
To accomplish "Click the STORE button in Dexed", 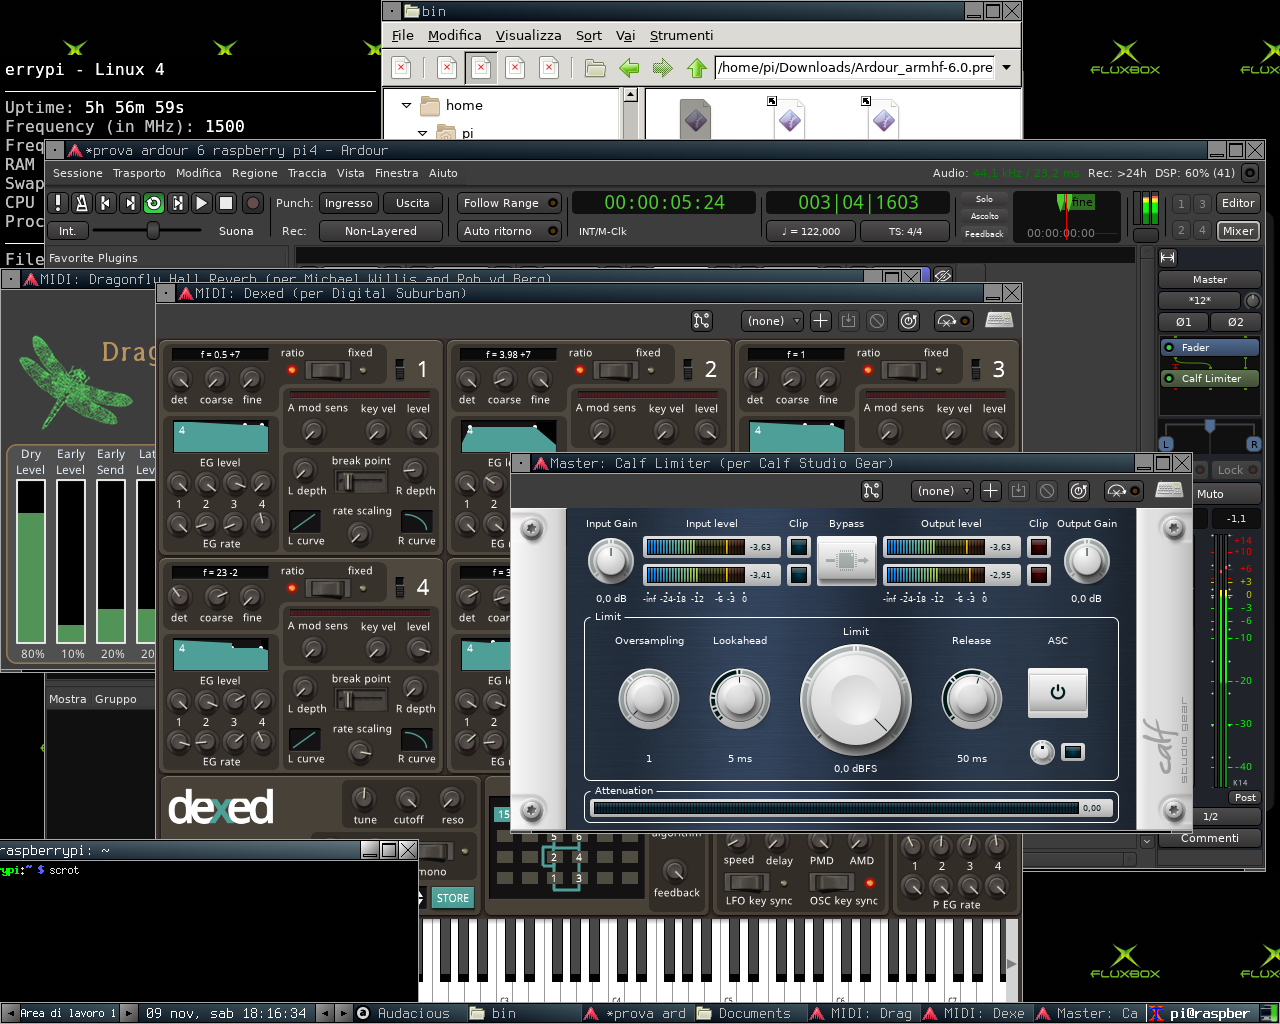I will click(452, 898).
